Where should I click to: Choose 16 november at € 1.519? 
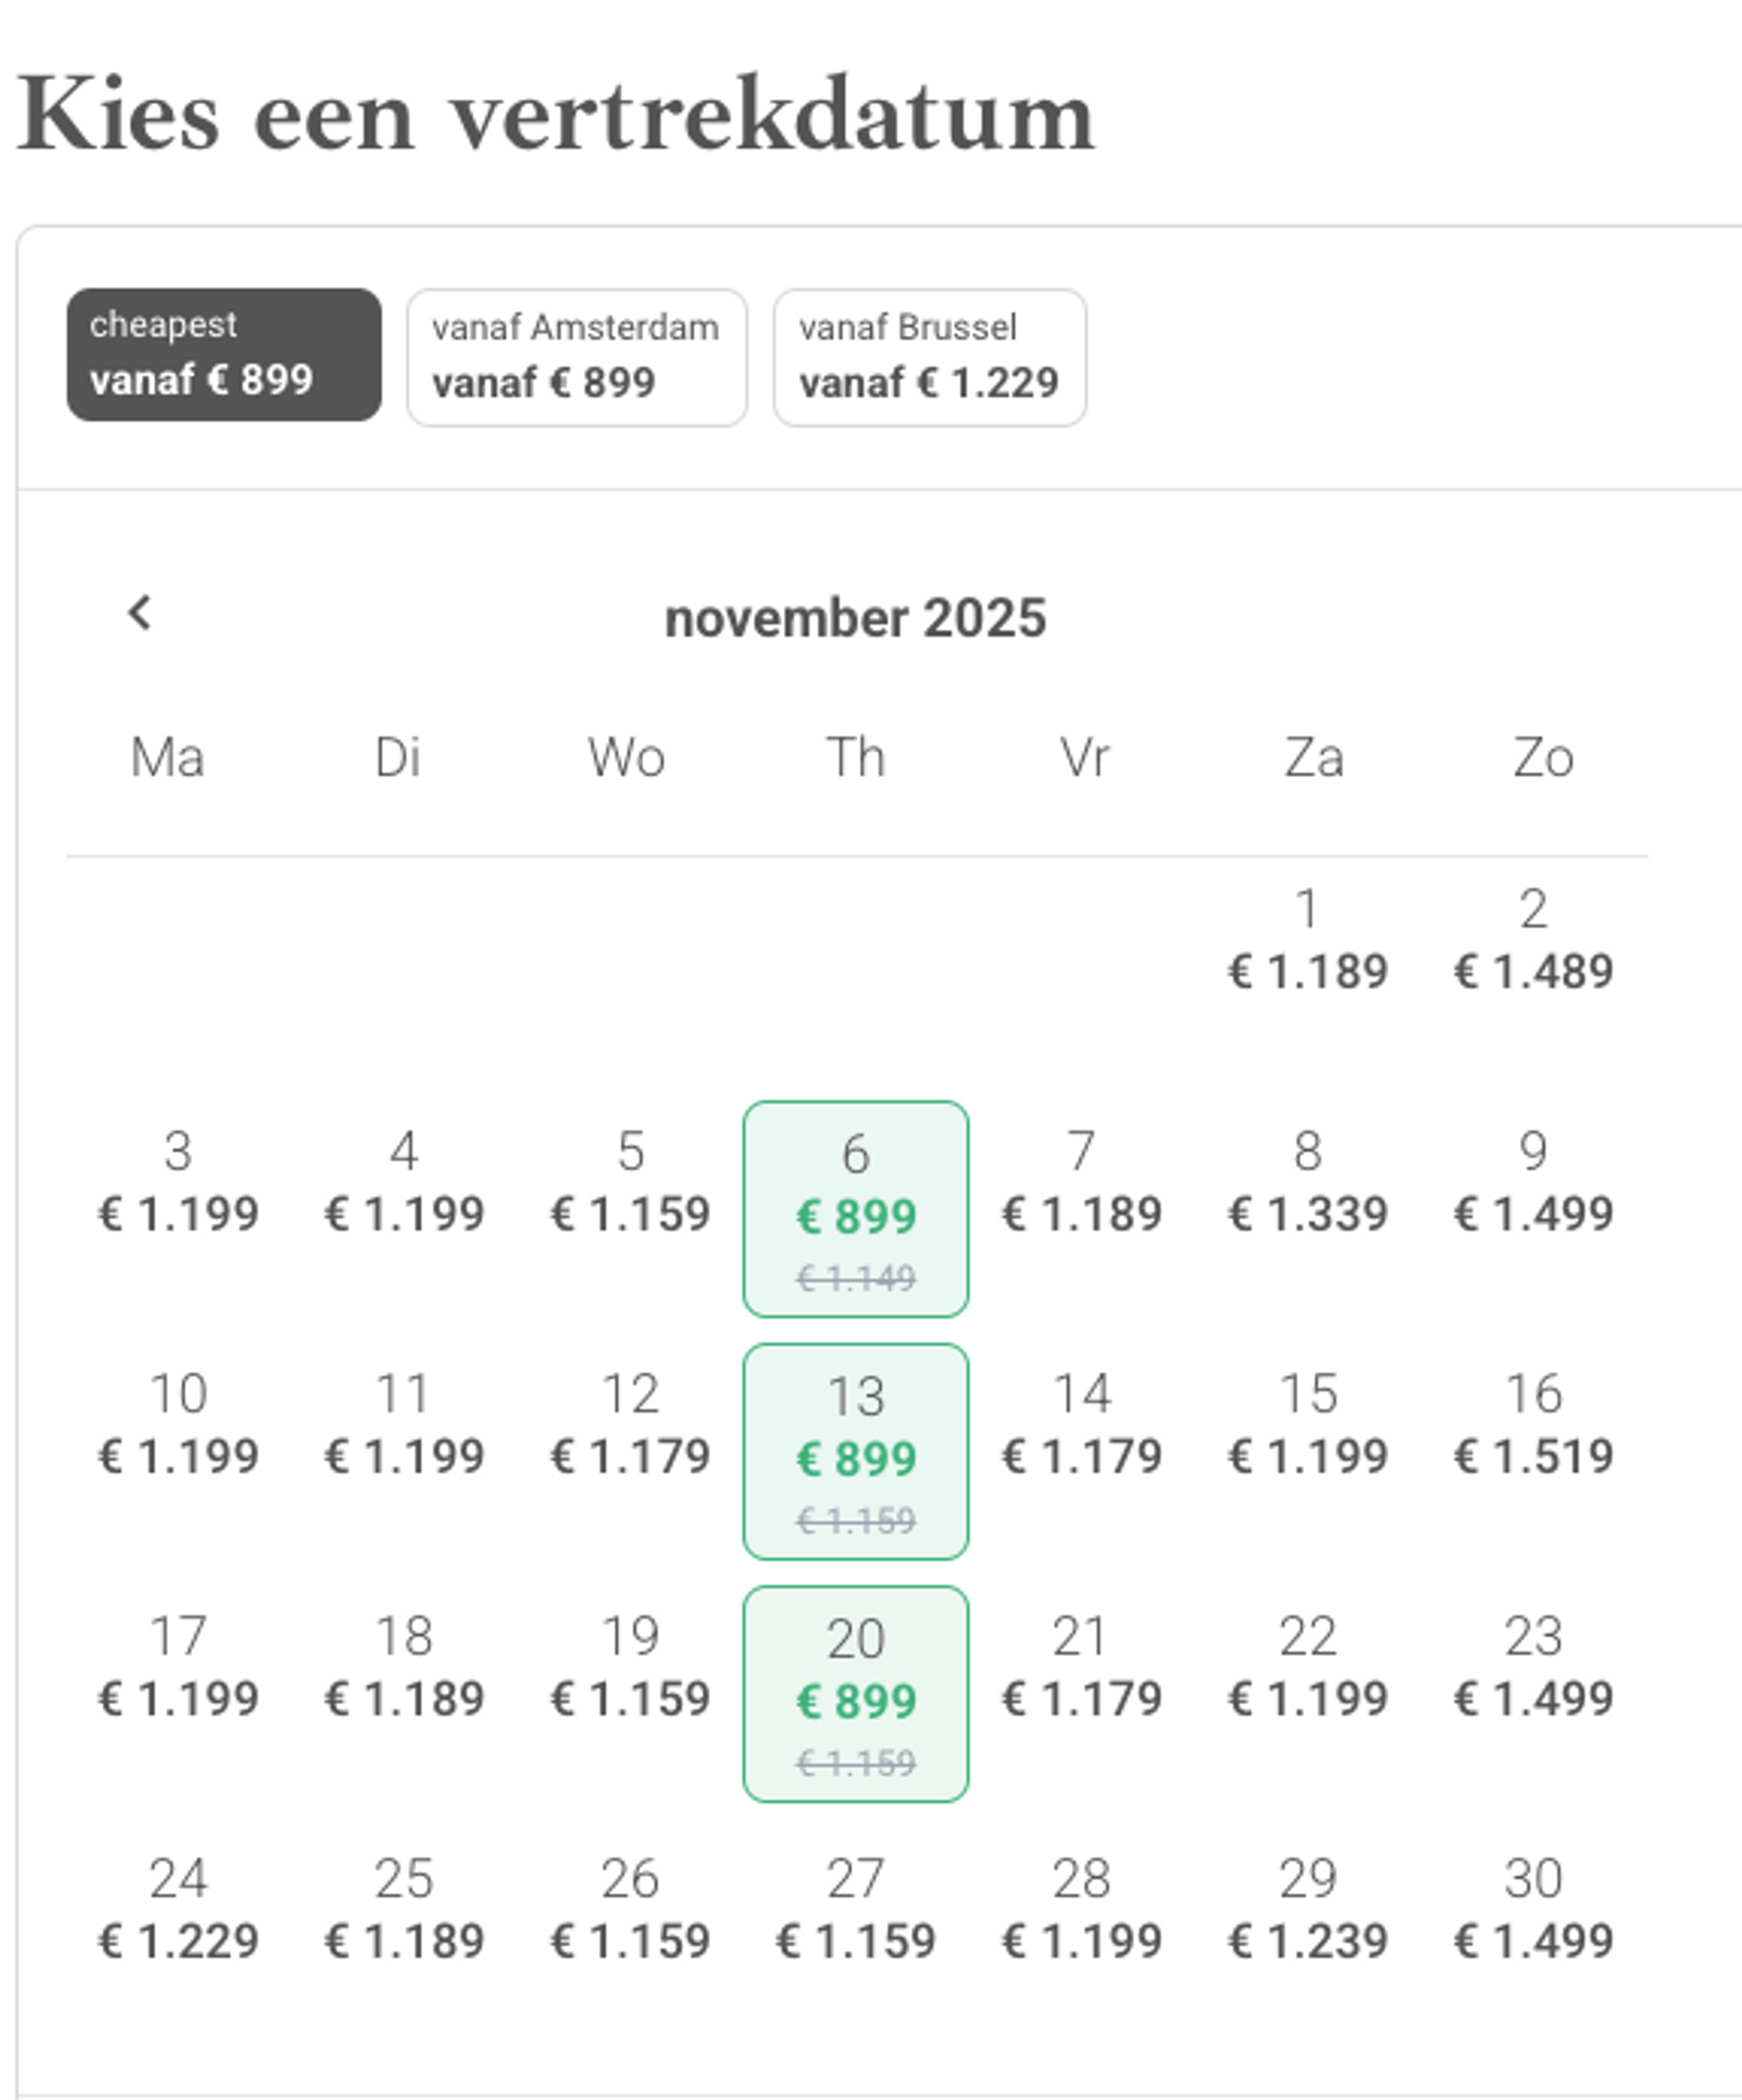[1534, 1424]
